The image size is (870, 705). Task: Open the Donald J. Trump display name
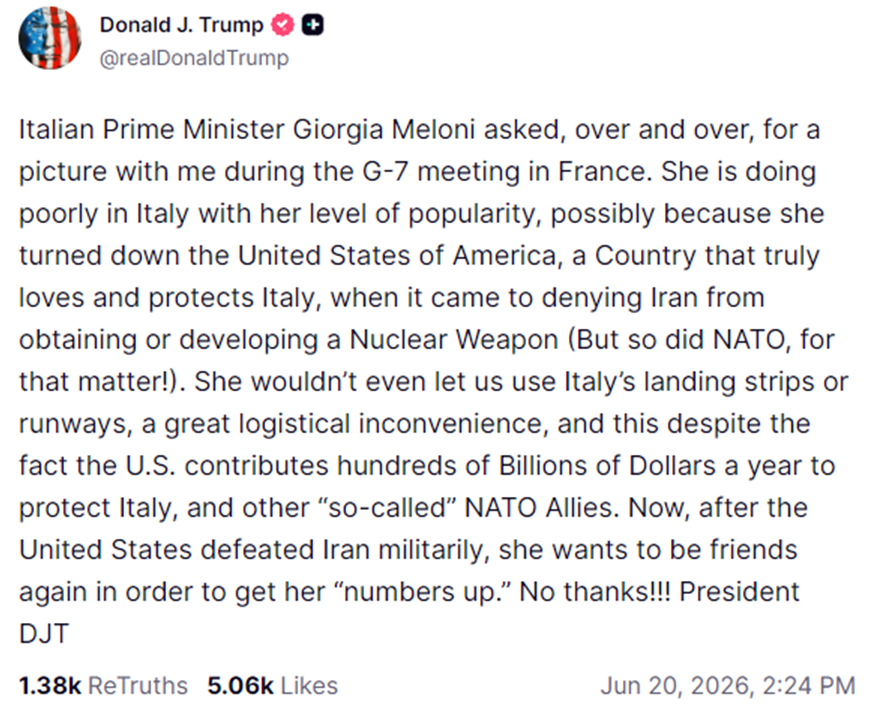click(x=181, y=25)
